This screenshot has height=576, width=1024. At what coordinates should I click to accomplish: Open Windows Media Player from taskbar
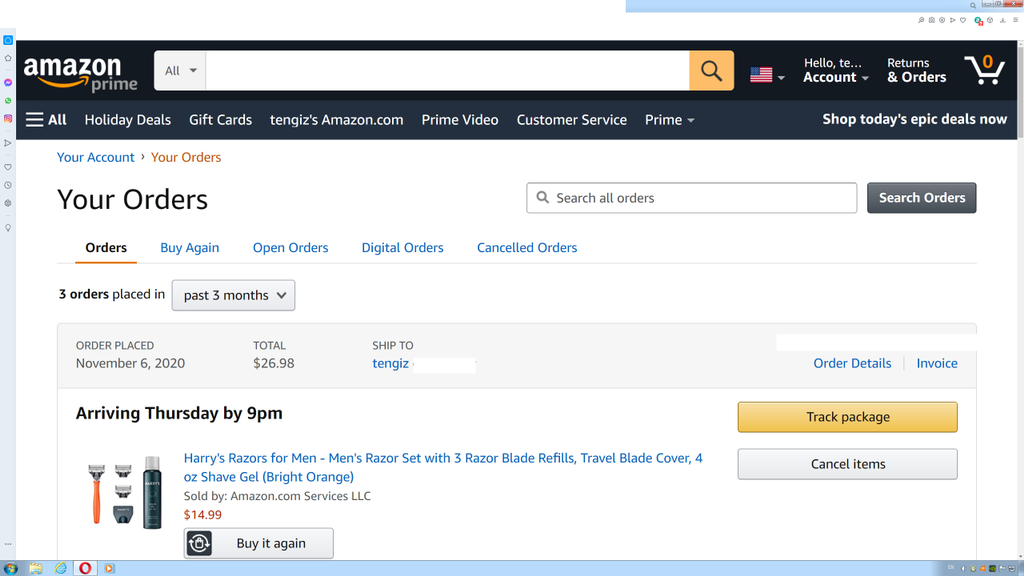109,568
